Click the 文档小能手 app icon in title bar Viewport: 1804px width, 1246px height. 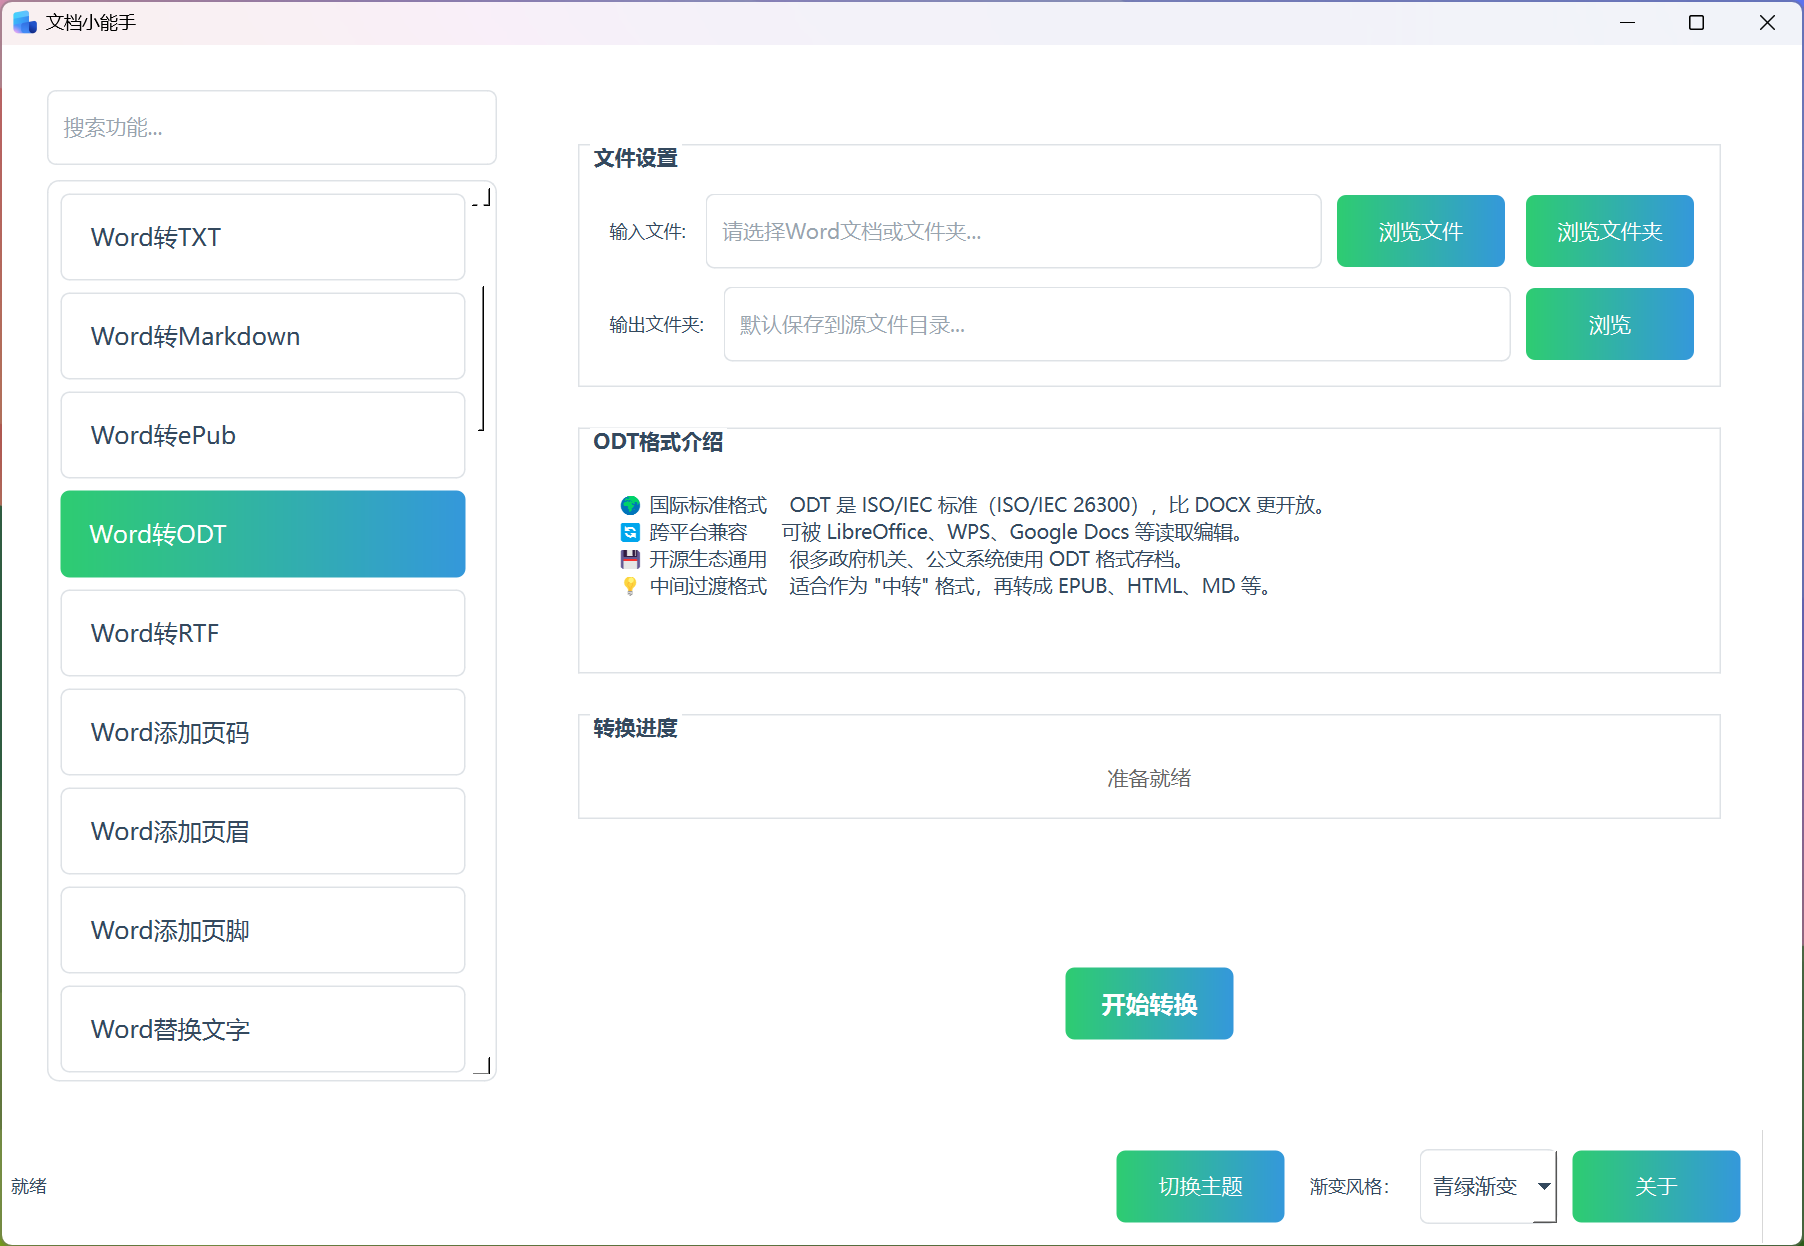[25, 22]
